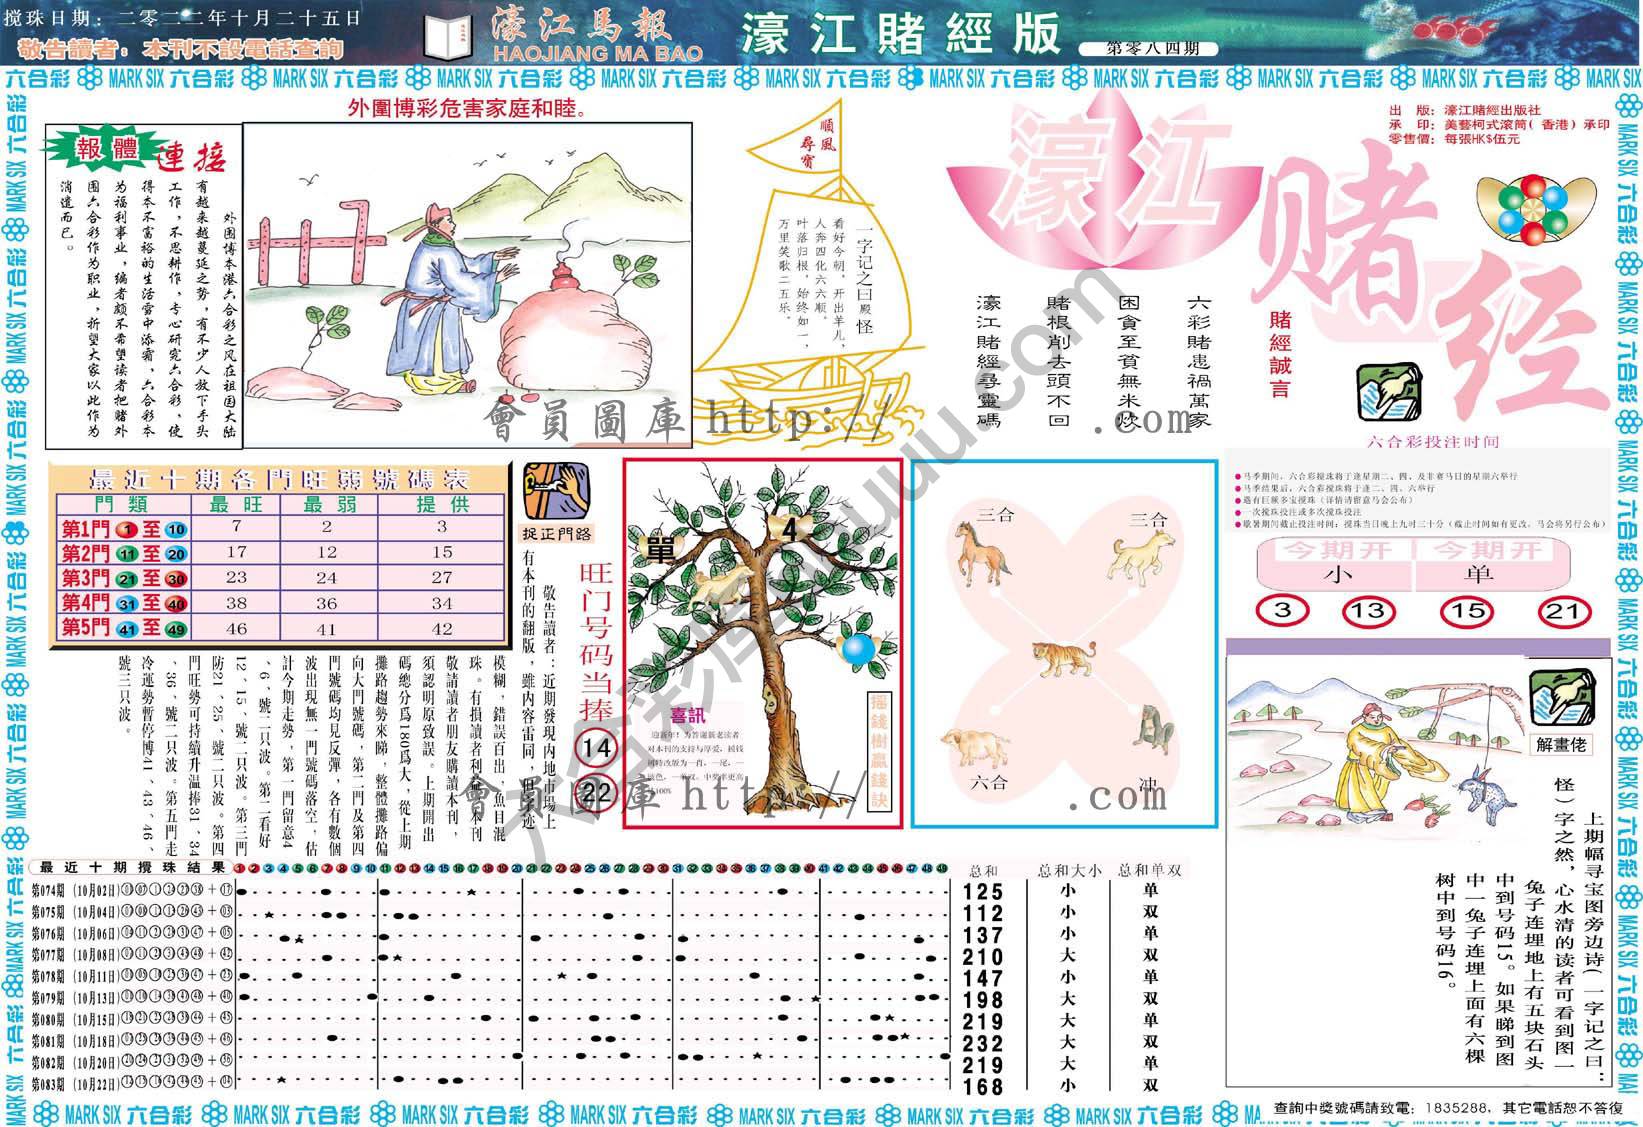Click the red circled number 3
This screenshot has height=1127, width=1643.
click(1283, 610)
